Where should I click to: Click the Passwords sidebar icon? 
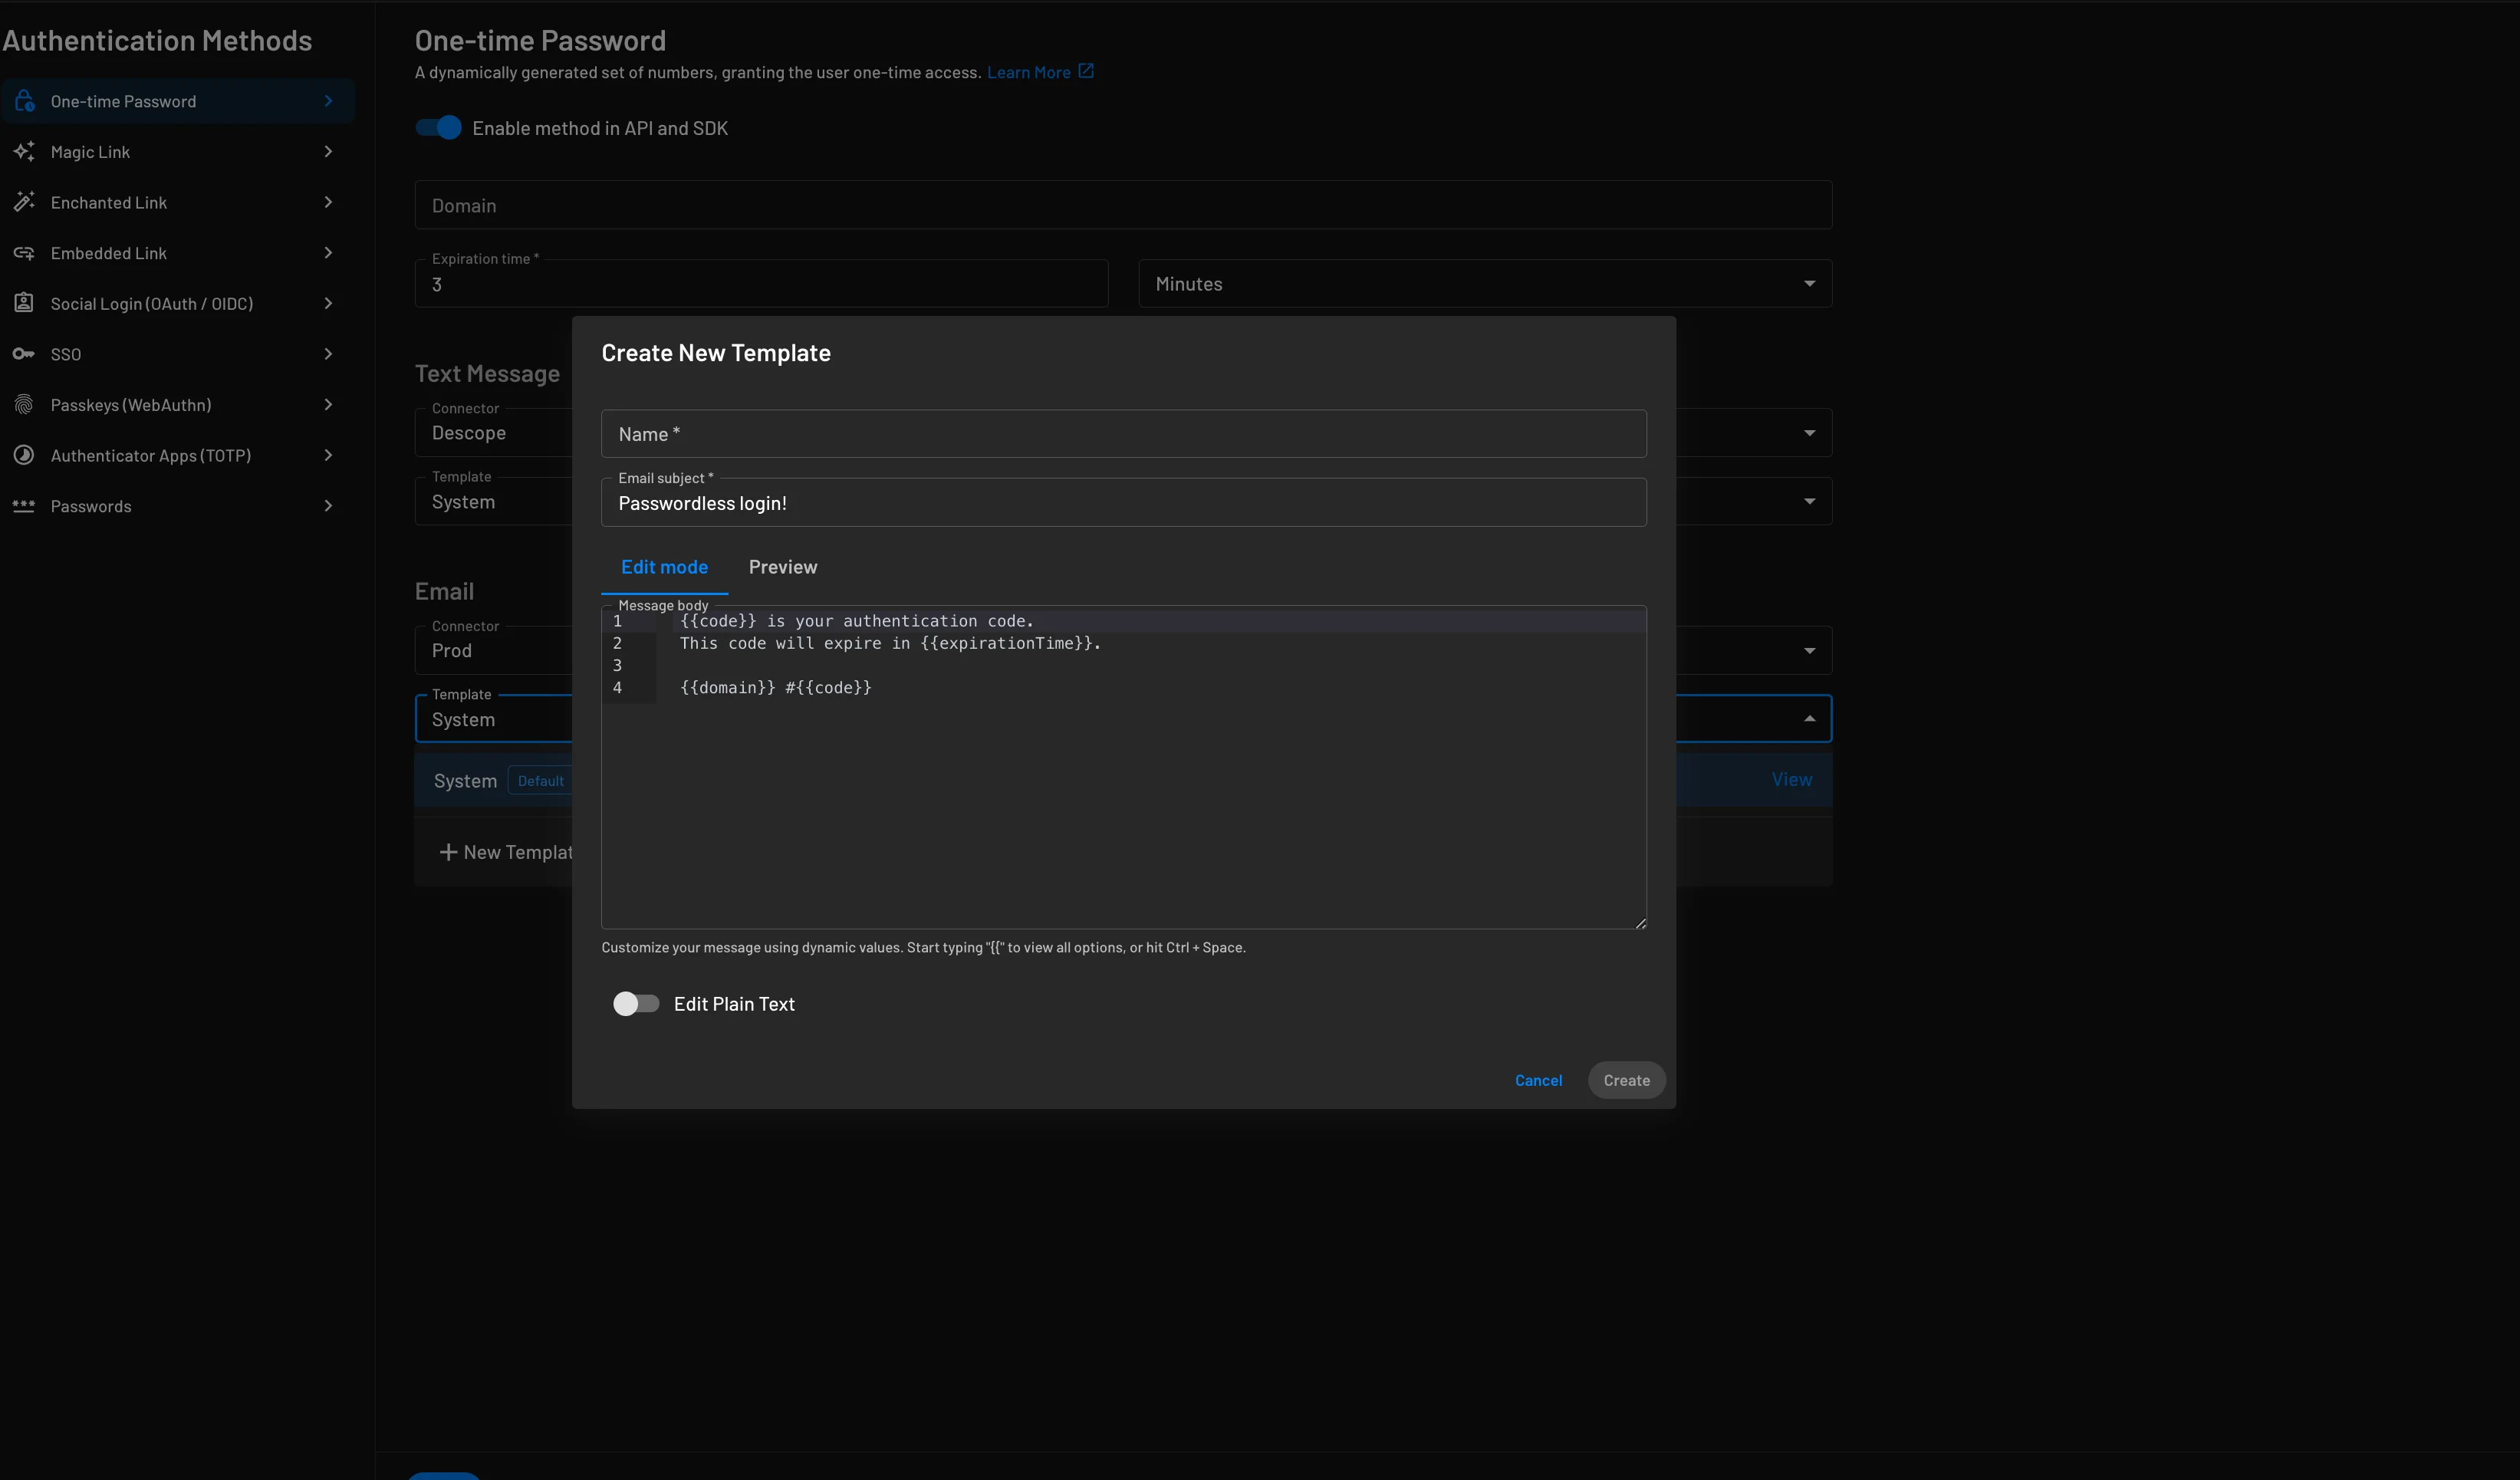tap(25, 508)
